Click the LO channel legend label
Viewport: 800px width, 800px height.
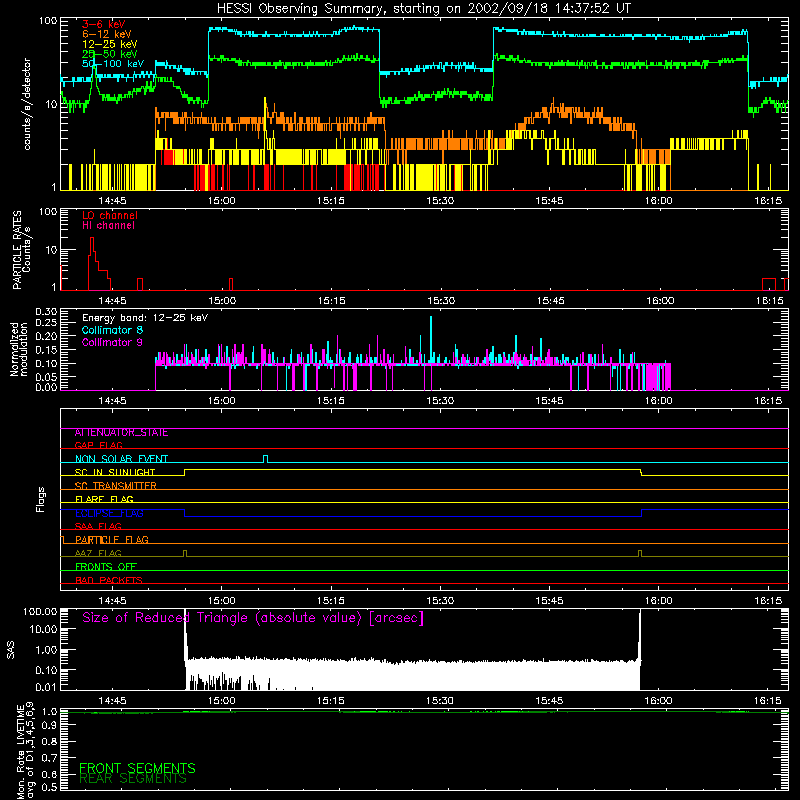110,215
